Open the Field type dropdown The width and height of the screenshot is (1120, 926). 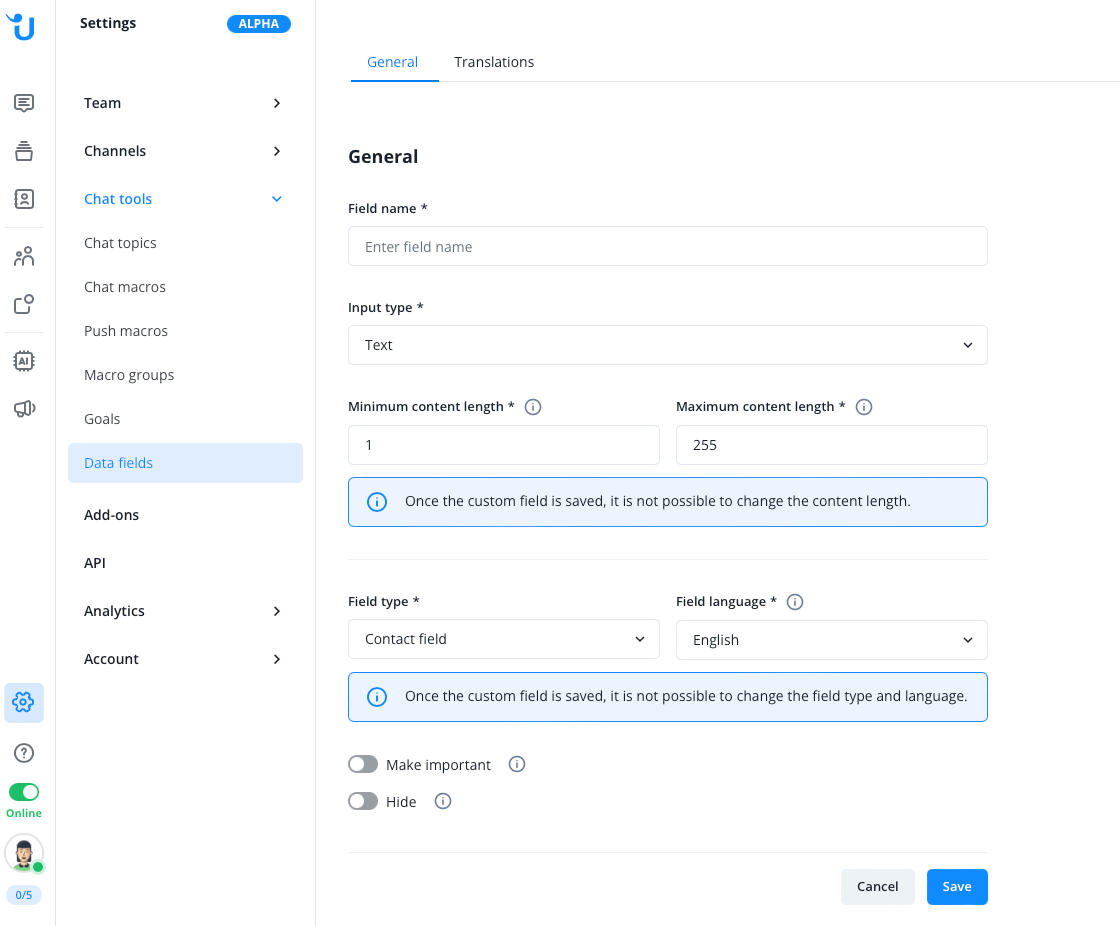(x=503, y=639)
